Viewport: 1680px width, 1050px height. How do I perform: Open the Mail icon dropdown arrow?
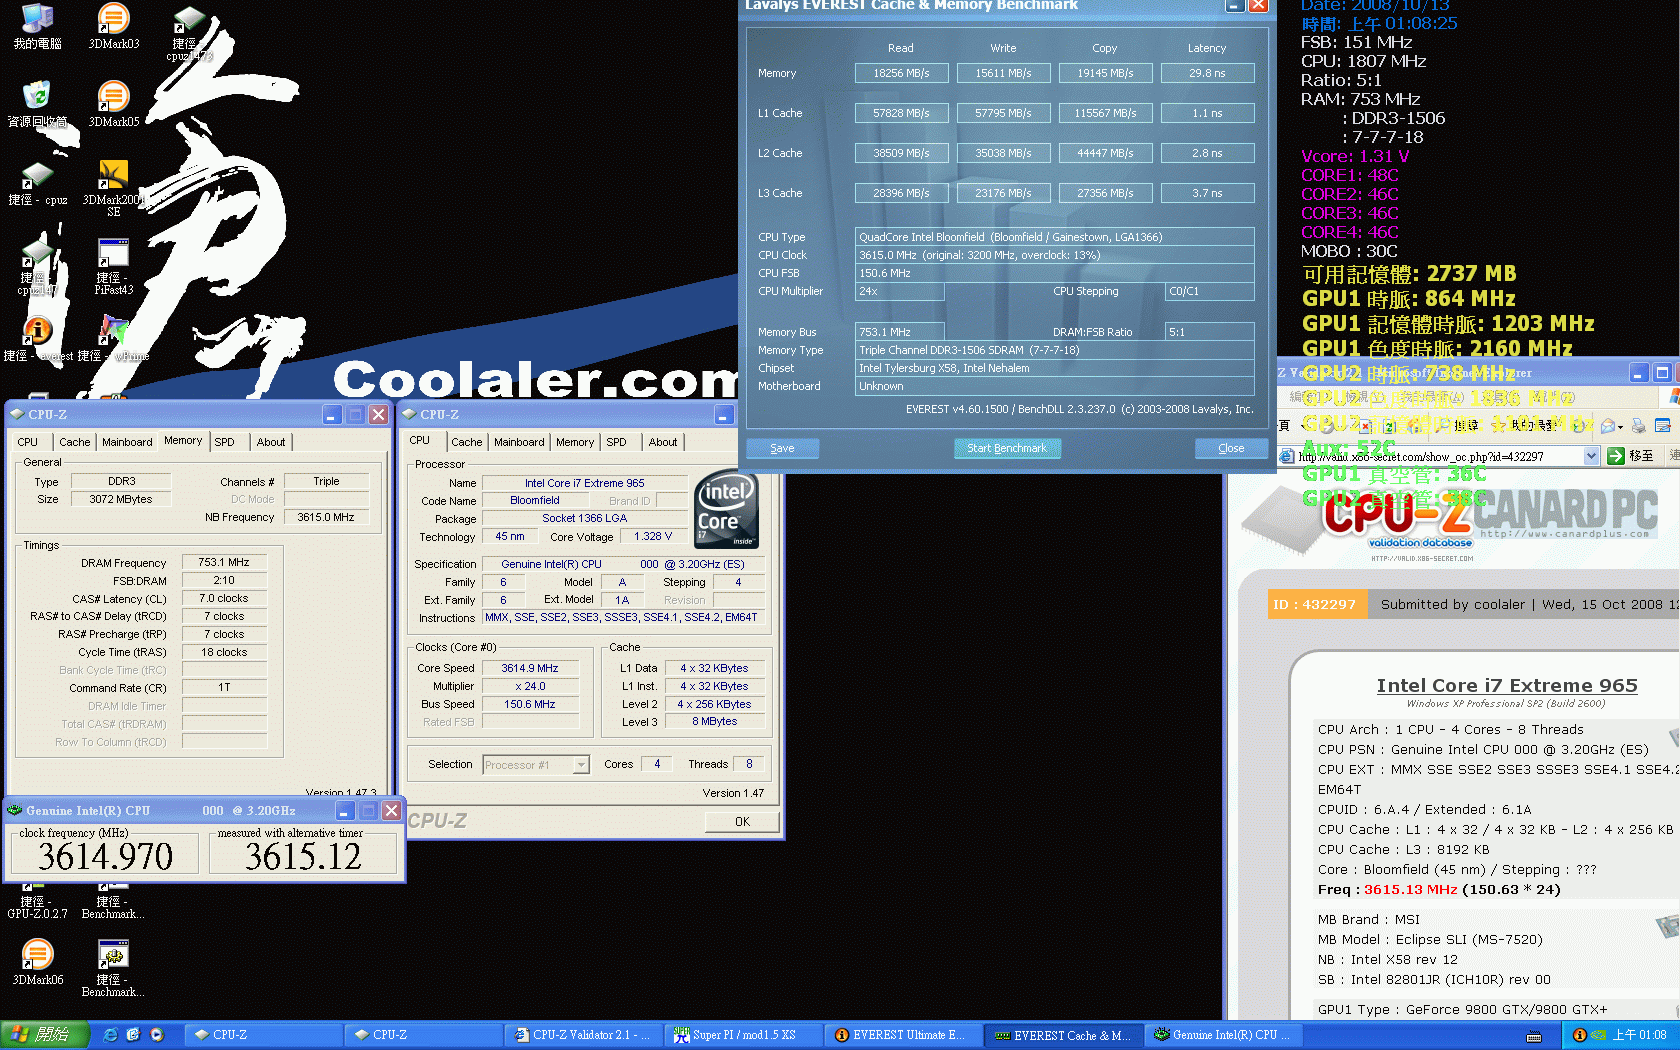click(1620, 427)
